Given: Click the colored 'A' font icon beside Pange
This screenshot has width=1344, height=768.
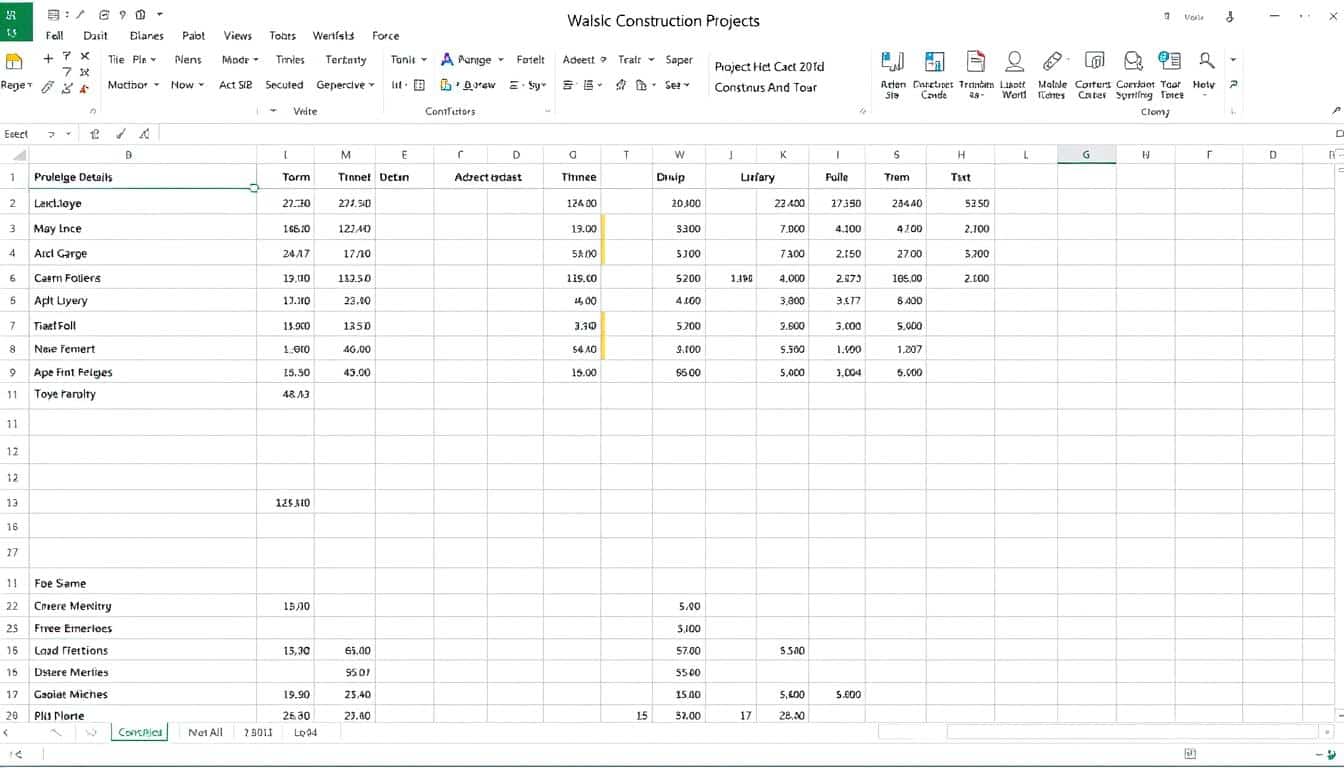Looking at the screenshot, I should click(447, 60).
